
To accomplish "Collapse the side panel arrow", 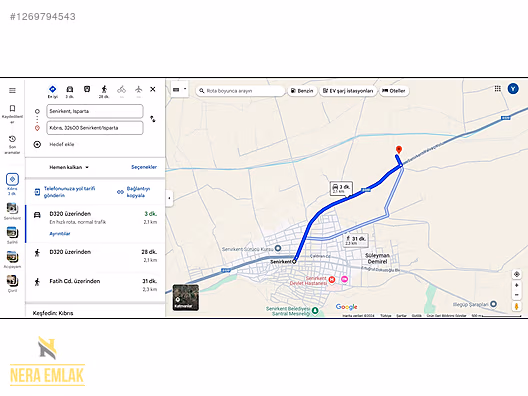I will tap(169, 198).
